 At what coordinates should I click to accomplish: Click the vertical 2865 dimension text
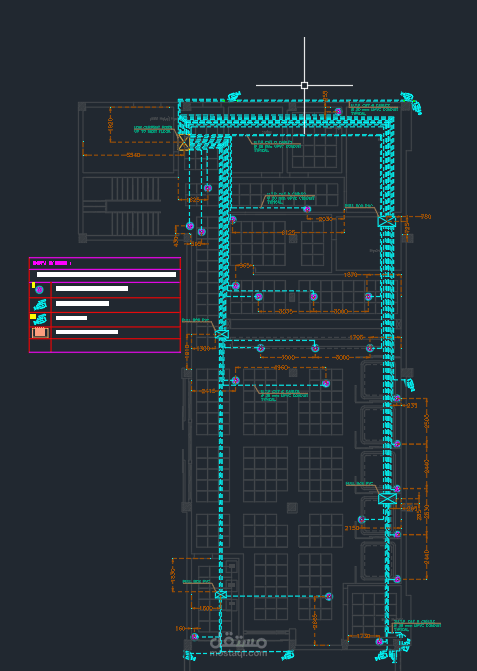(315, 621)
